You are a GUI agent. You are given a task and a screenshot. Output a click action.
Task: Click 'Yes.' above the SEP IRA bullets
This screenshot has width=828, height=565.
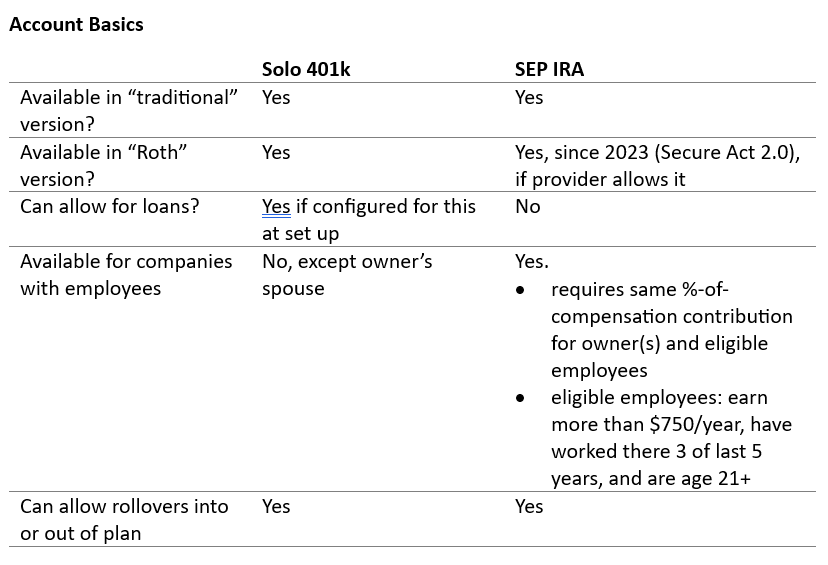click(x=531, y=261)
